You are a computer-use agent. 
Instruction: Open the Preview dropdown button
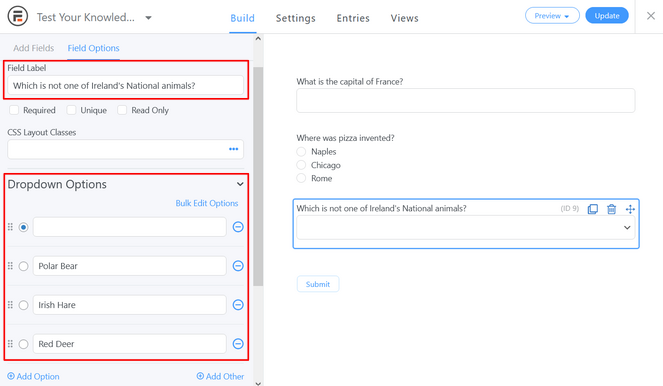[x=552, y=16]
